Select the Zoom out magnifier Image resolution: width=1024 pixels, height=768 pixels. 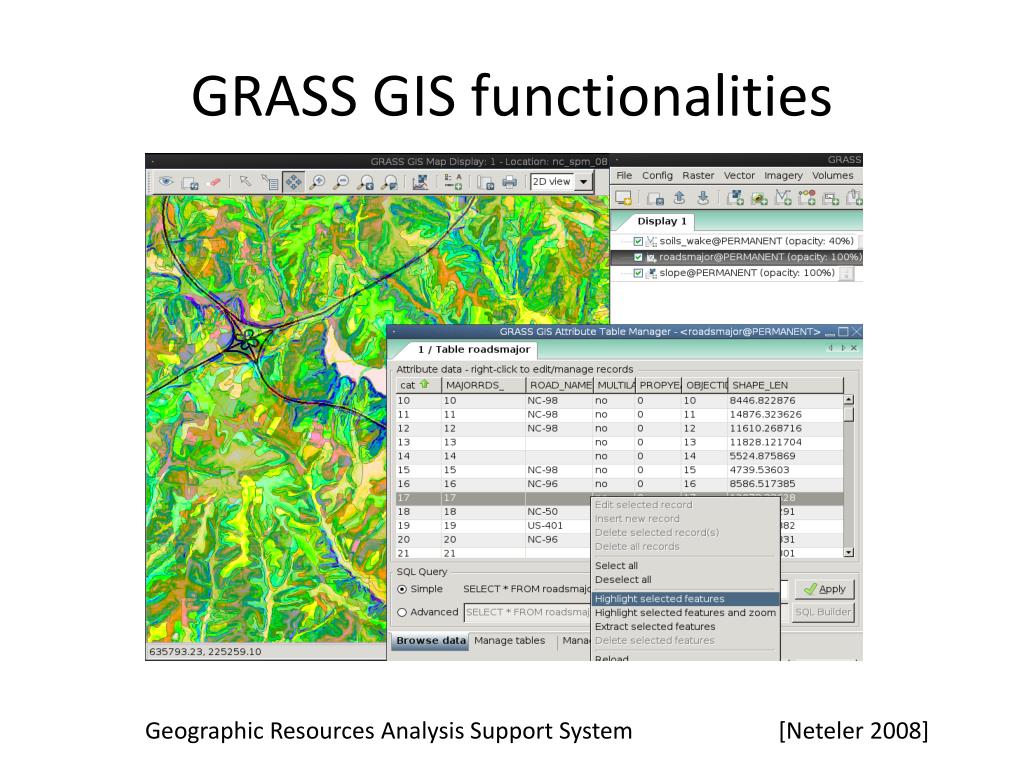341,182
